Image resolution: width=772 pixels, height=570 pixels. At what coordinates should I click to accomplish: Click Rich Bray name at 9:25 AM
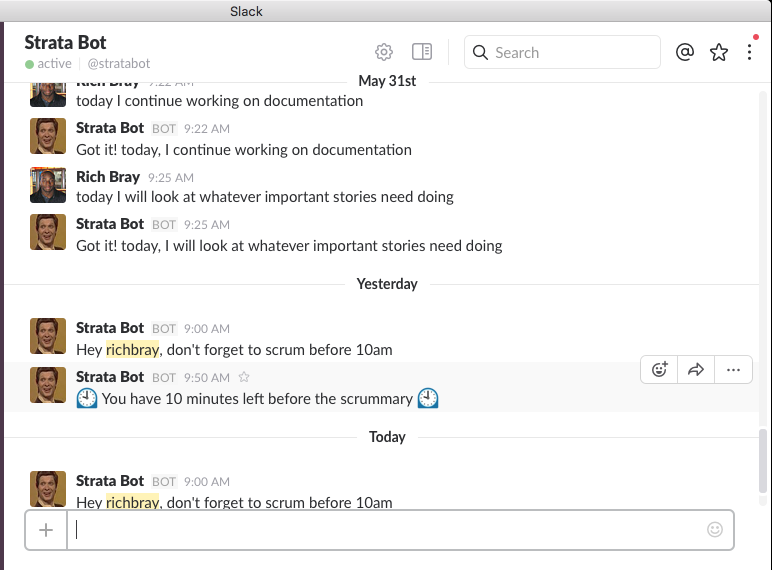coord(108,177)
